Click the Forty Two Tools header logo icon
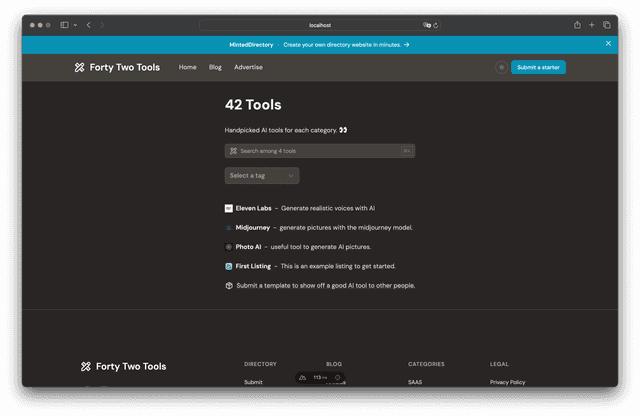The image size is (640, 416). pyautogui.click(x=80, y=68)
